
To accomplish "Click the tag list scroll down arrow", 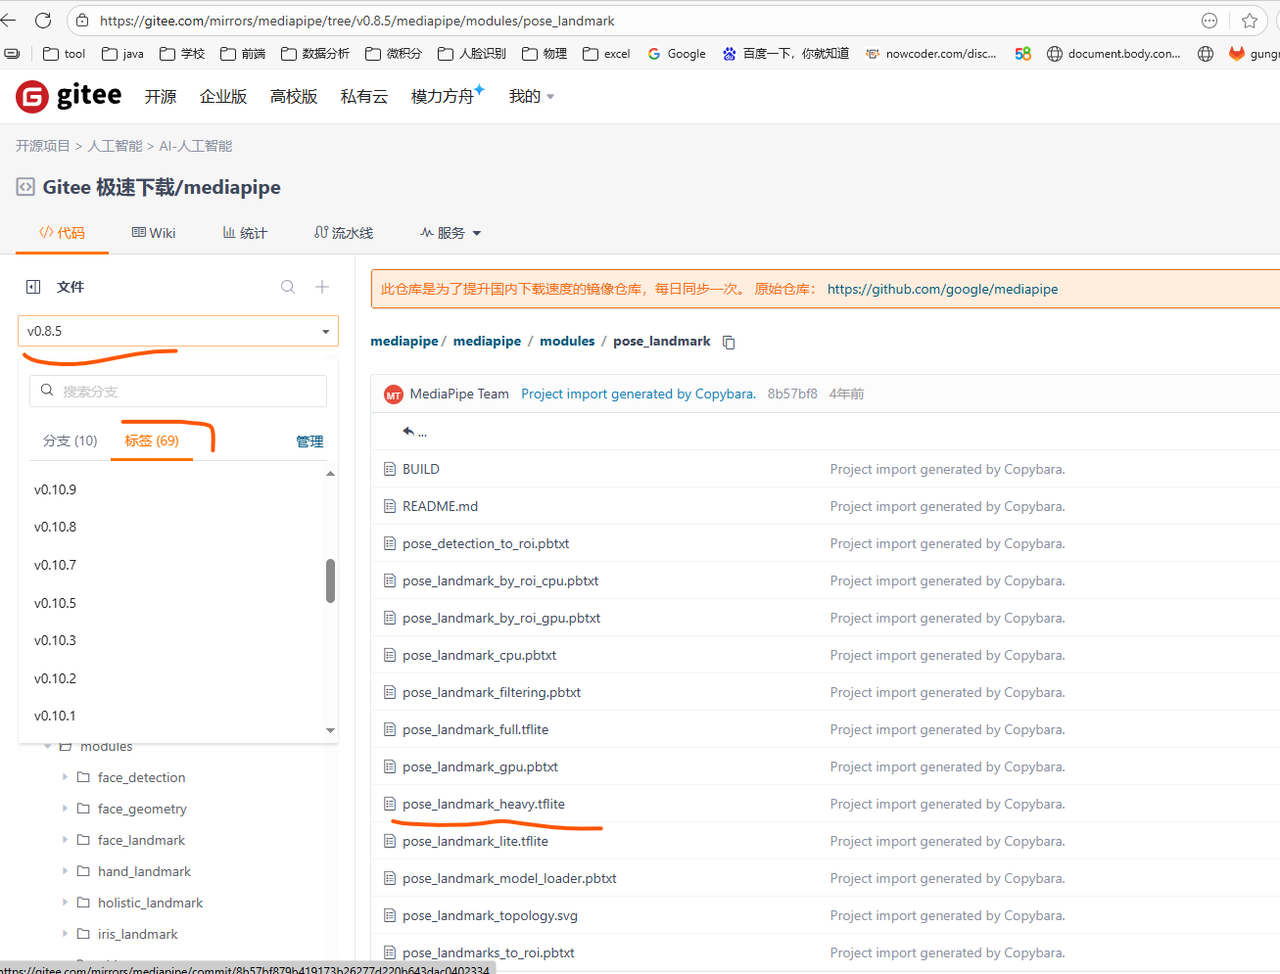I will coord(330,730).
